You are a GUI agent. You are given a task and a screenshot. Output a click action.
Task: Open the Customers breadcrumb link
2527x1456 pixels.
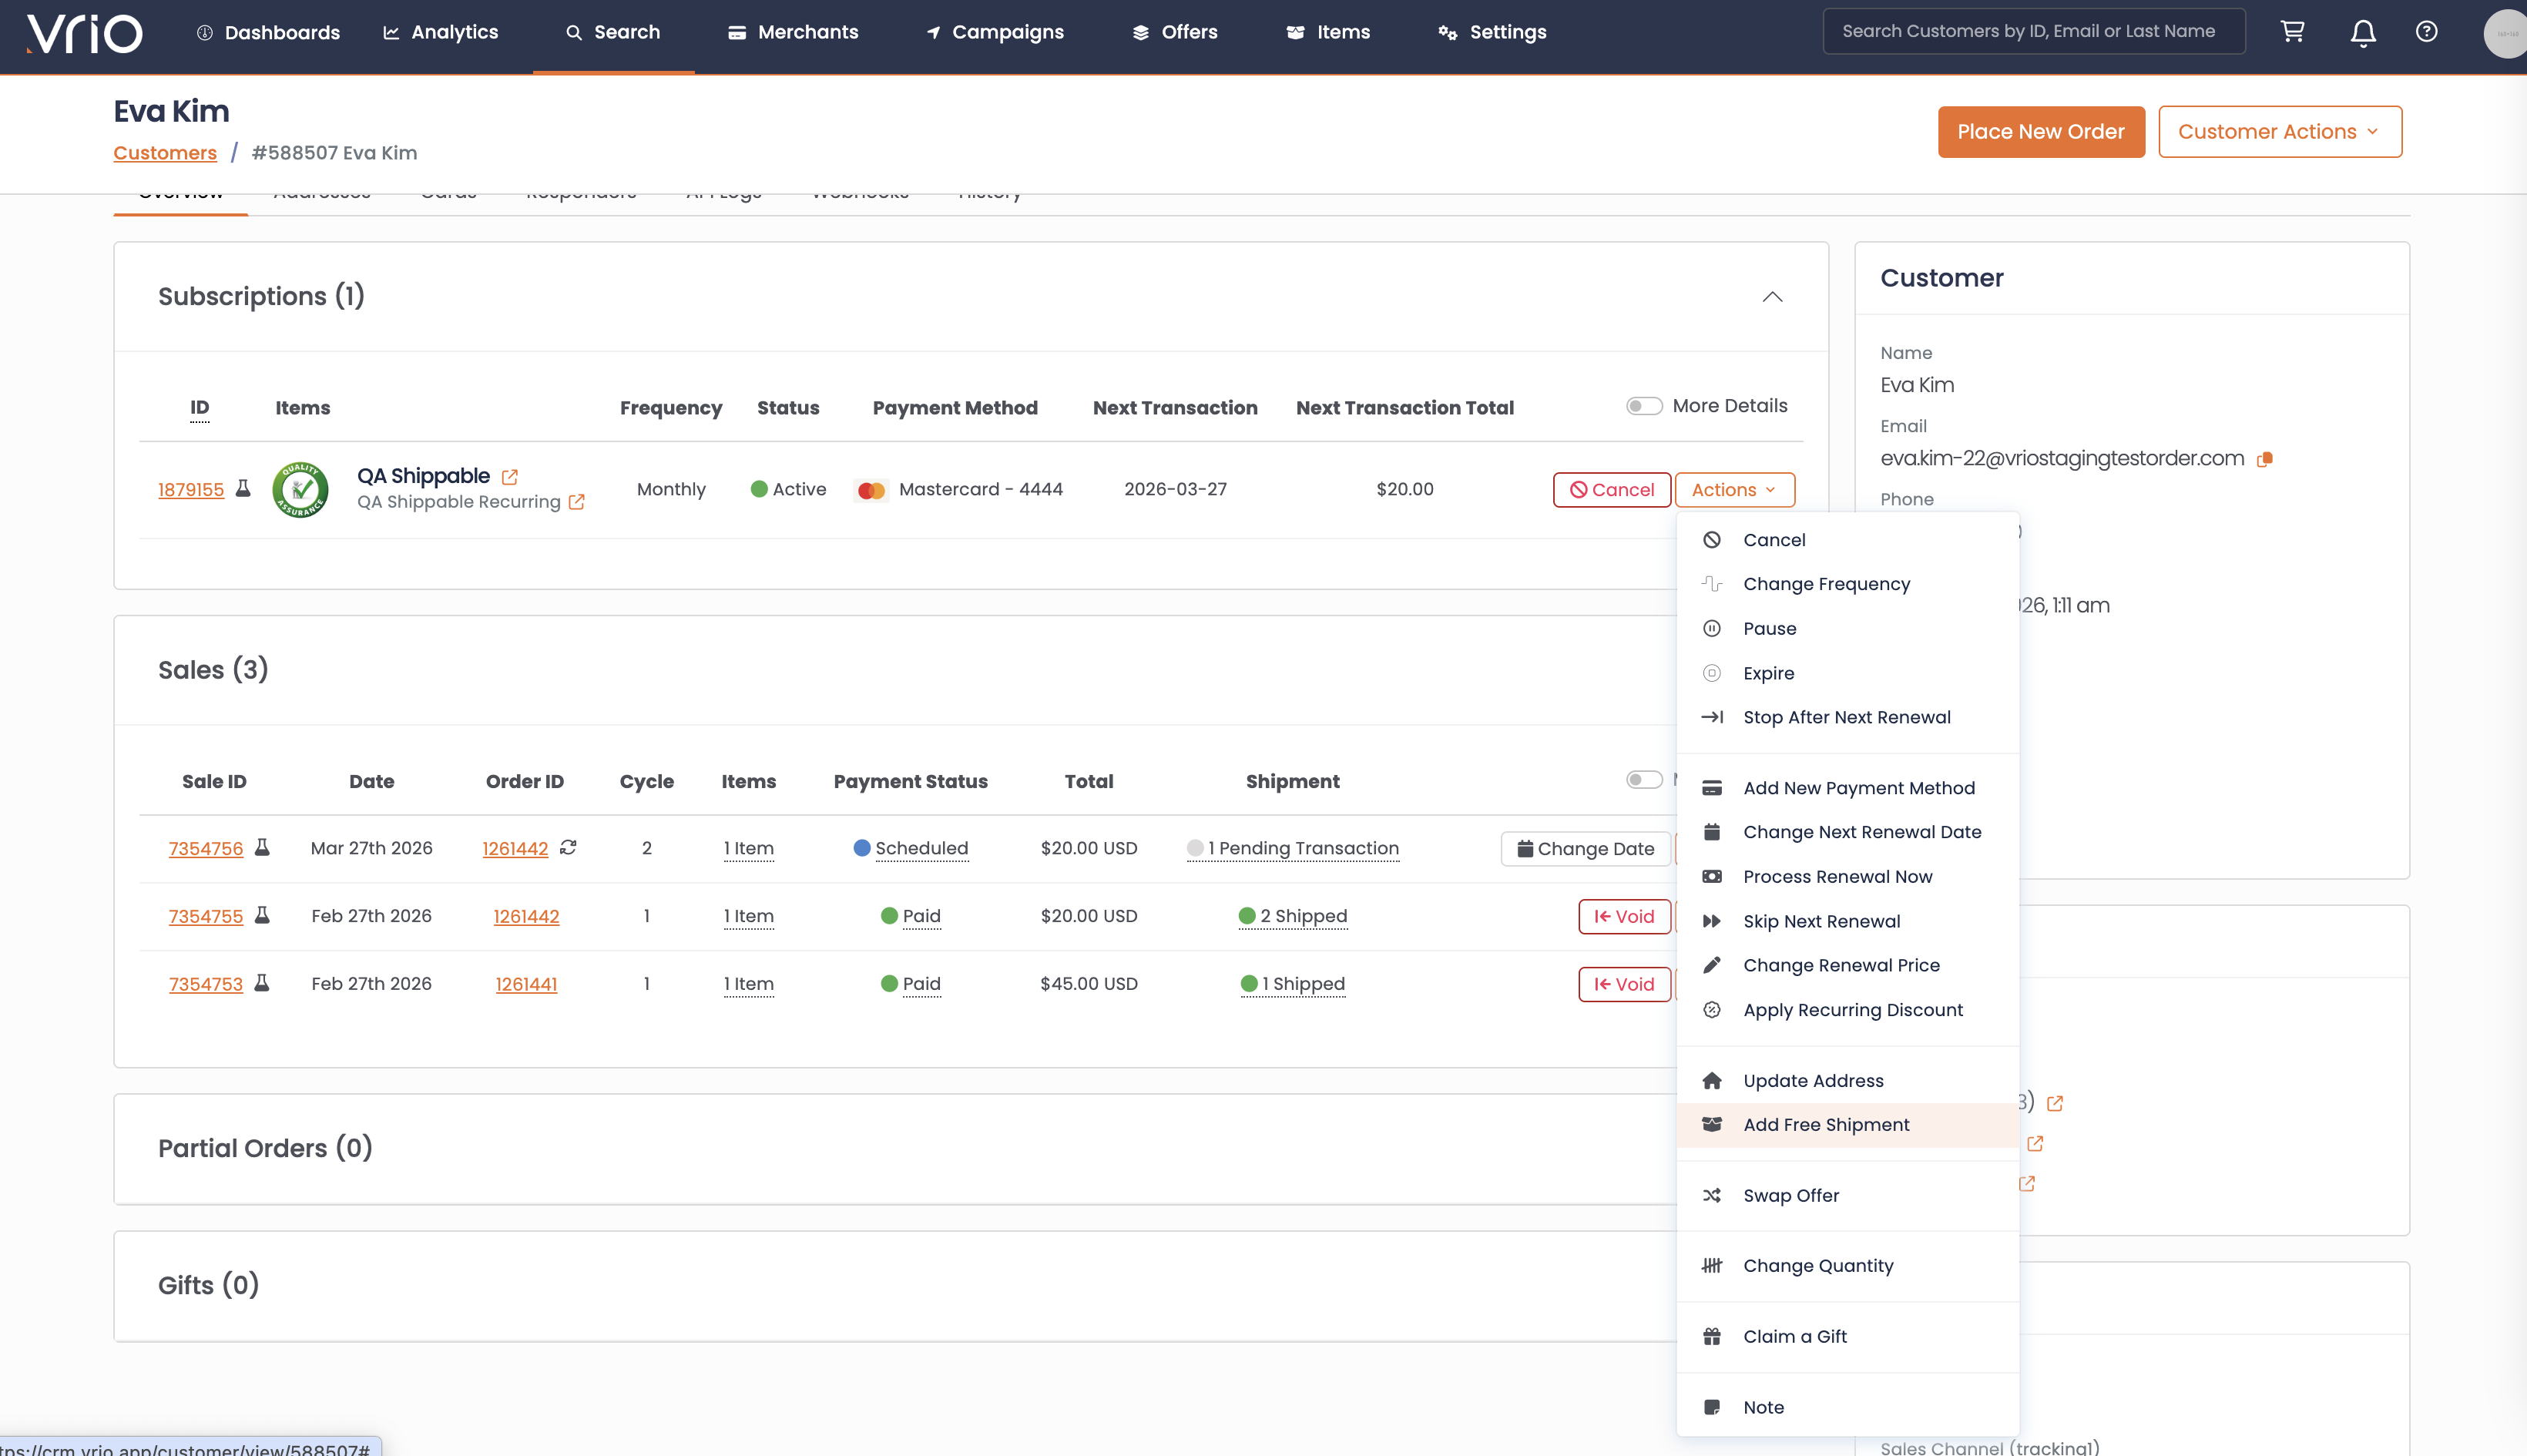(165, 153)
